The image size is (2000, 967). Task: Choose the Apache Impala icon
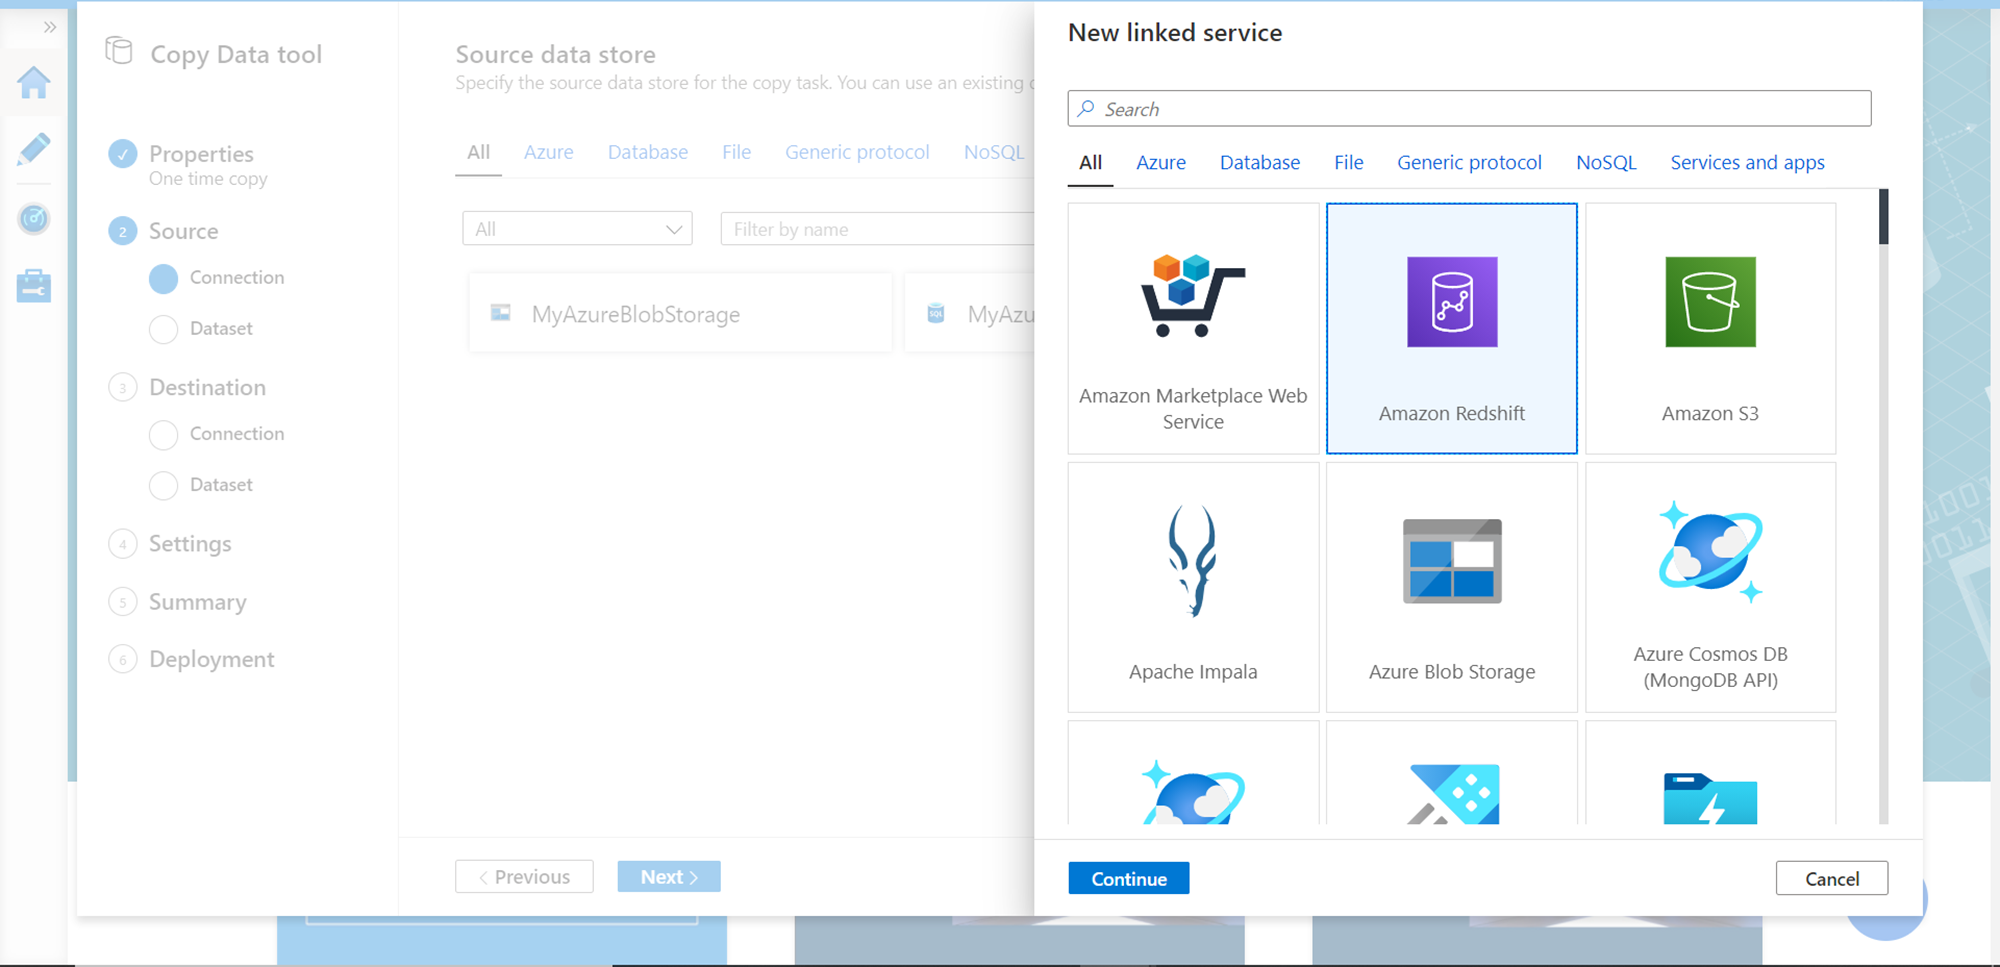[x=1193, y=561]
